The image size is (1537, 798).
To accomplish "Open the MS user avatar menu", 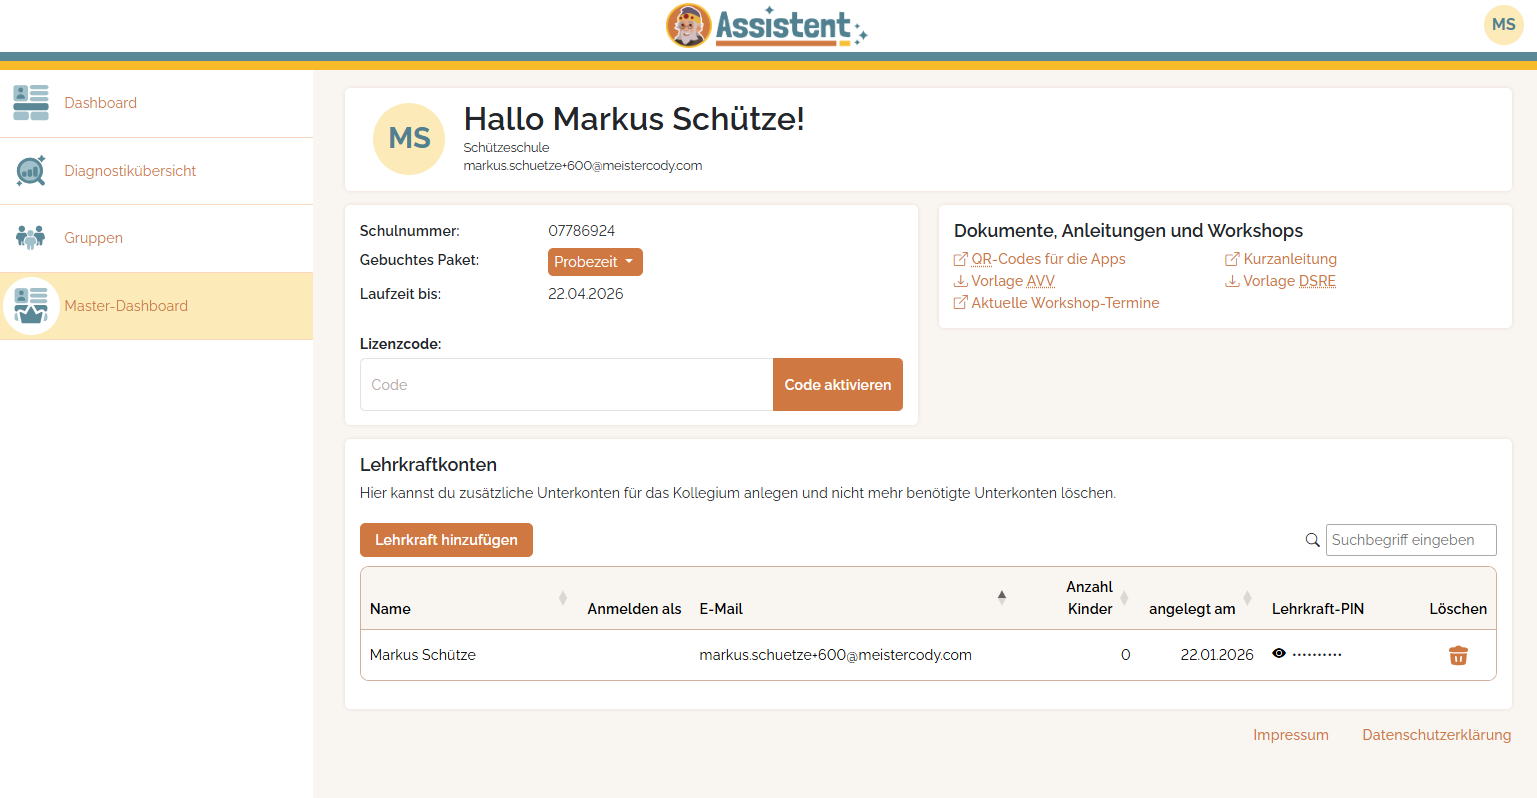I will coord(1503,25).
